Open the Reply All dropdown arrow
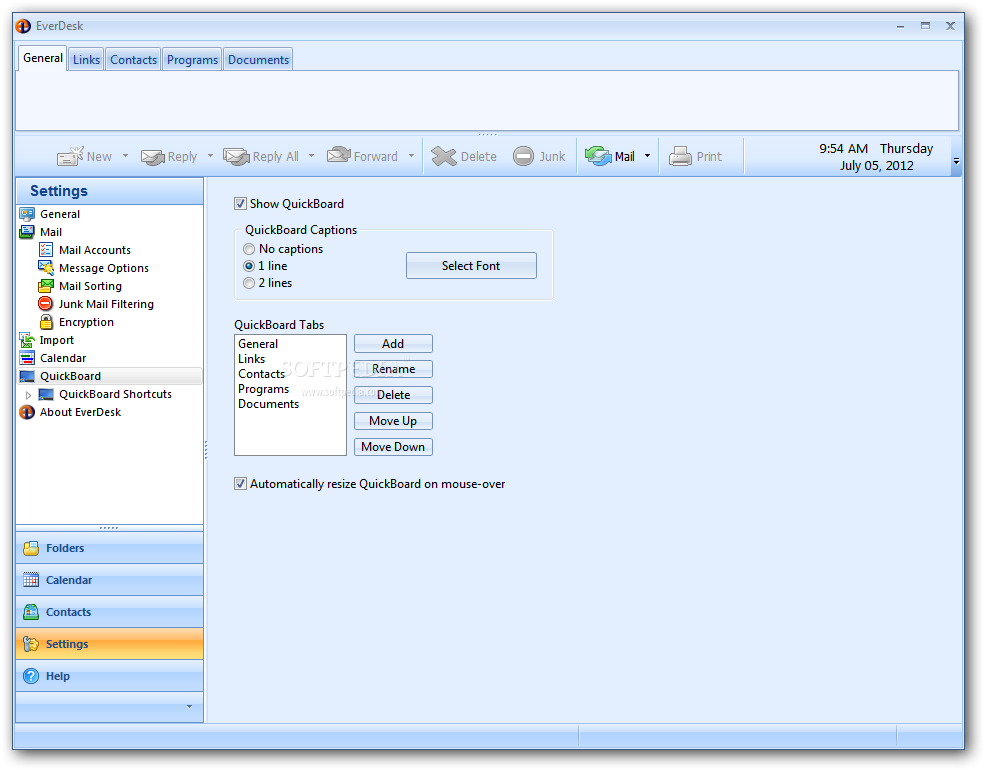Viewport: 985px width, 770px height. tap(311, 156)
